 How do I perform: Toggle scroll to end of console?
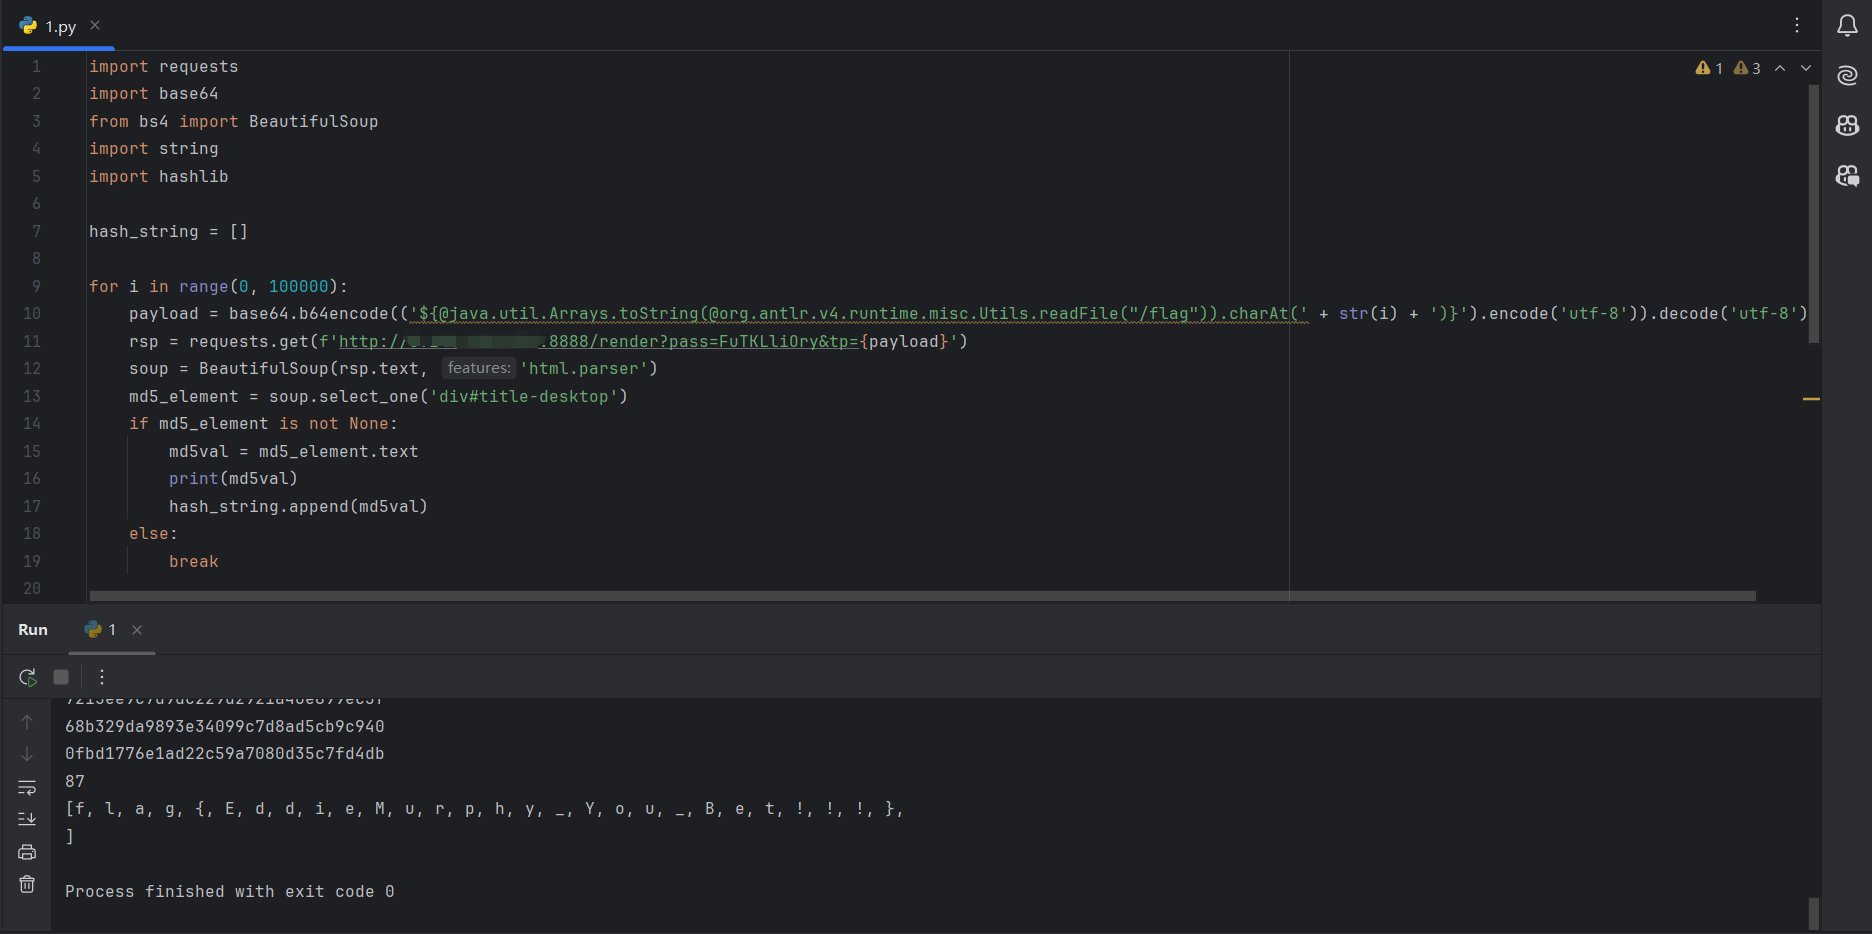[27, 819]
